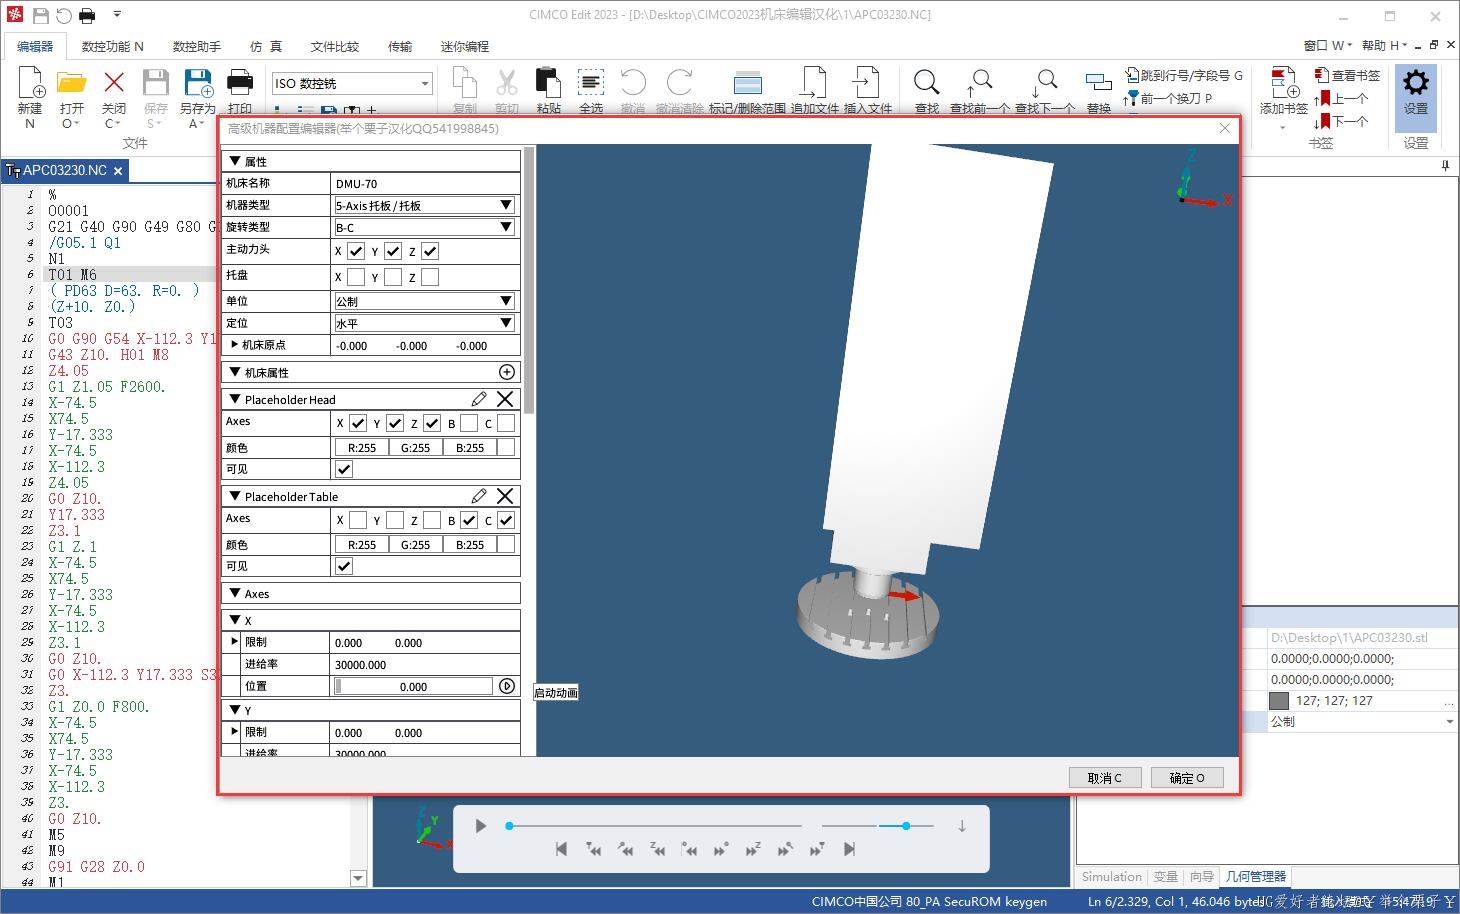Expand the 机床原点 row
Image resolution: width=1460 pixels, height=914 pixels.
click(x=235, y=345)
